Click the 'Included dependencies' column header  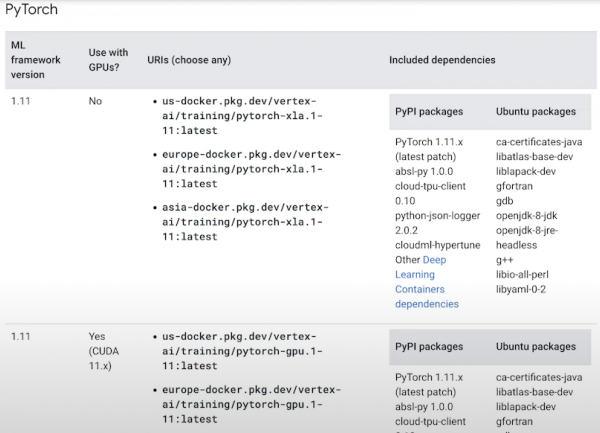point(442,60)
